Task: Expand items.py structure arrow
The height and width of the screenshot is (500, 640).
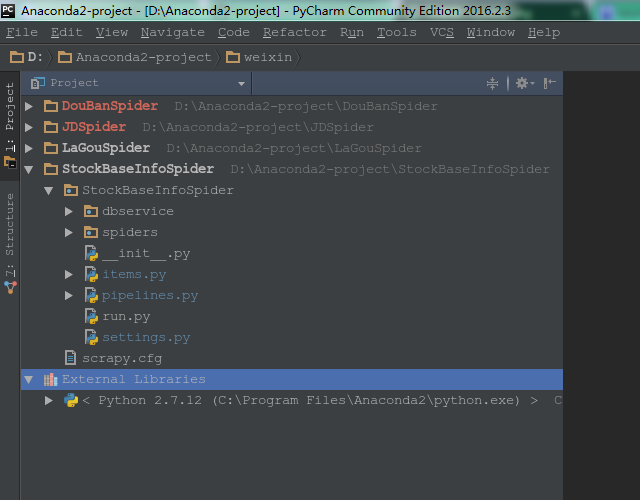Action: coord(69,275)
